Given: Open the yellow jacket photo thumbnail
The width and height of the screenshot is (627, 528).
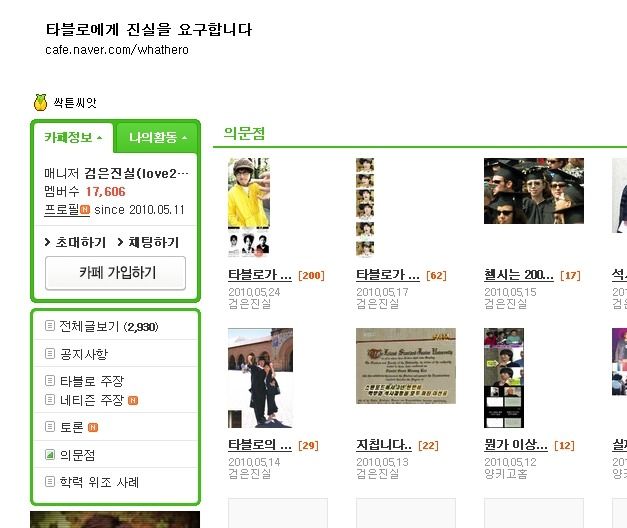Looking at the screenshot, I should [249, 207].
